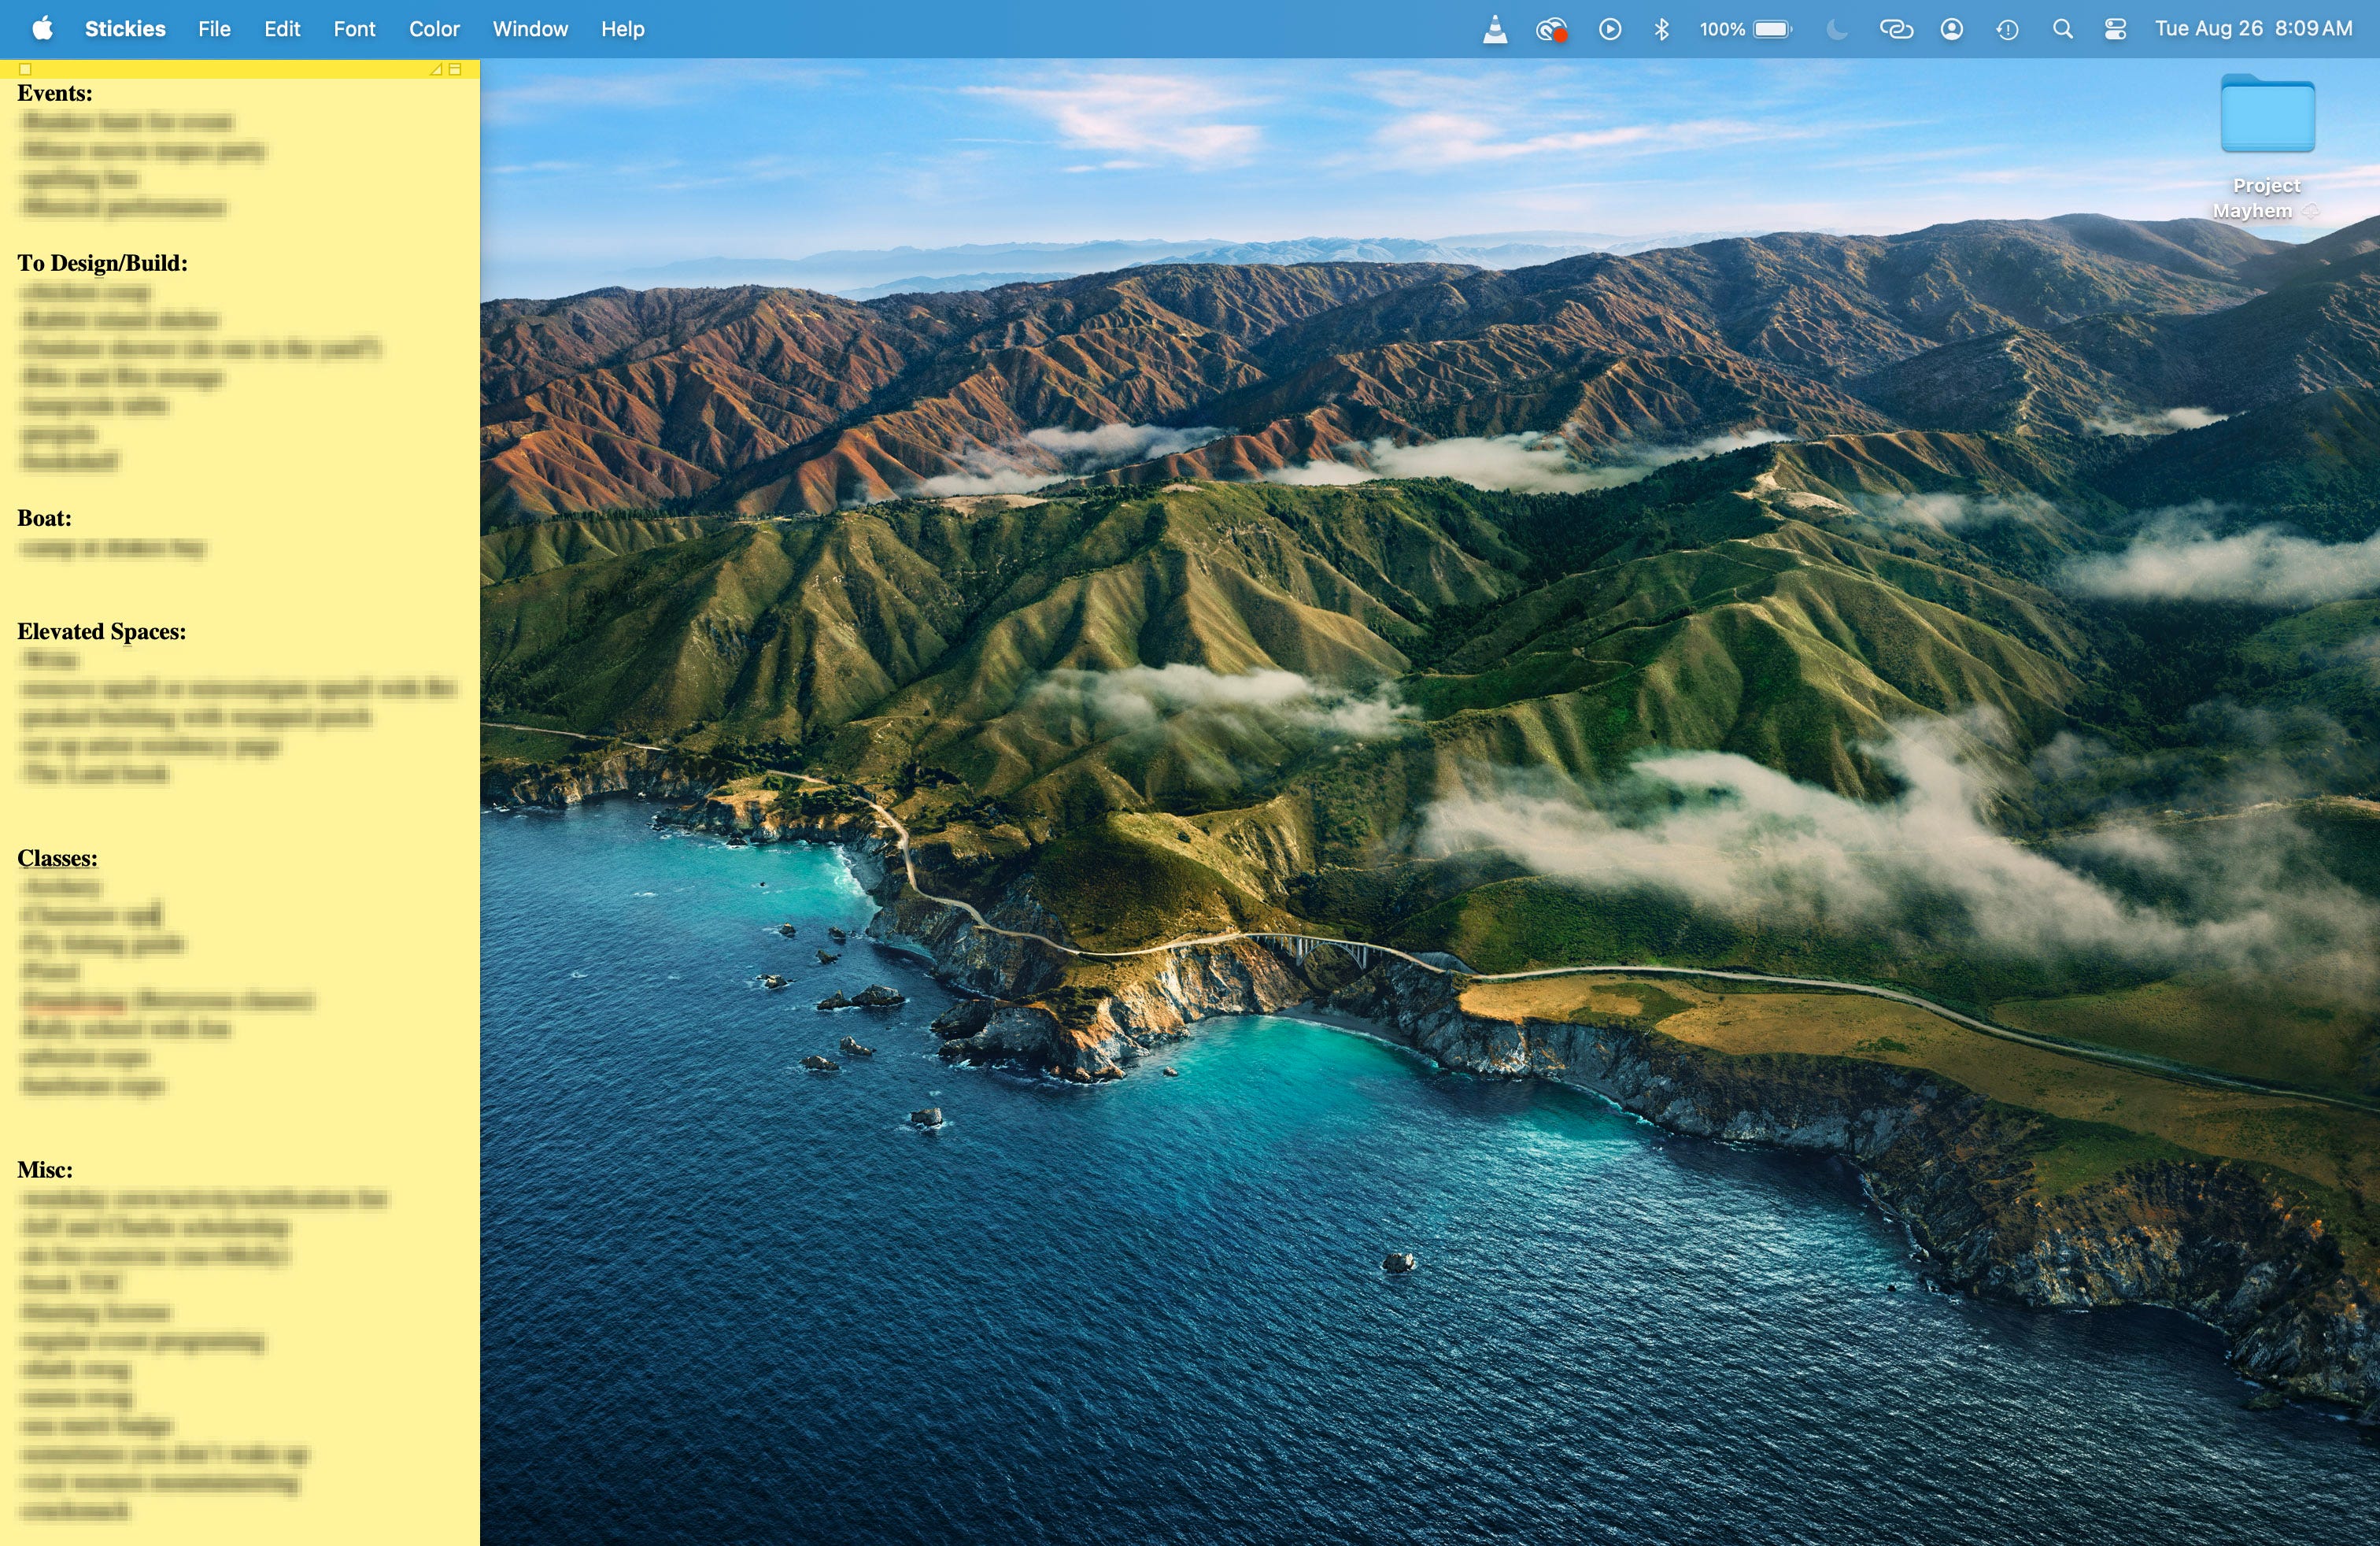Viewport: 2380px width, 1546px height.
Task: Click the battery status indicator
Action: click(x=1745, y=29)
